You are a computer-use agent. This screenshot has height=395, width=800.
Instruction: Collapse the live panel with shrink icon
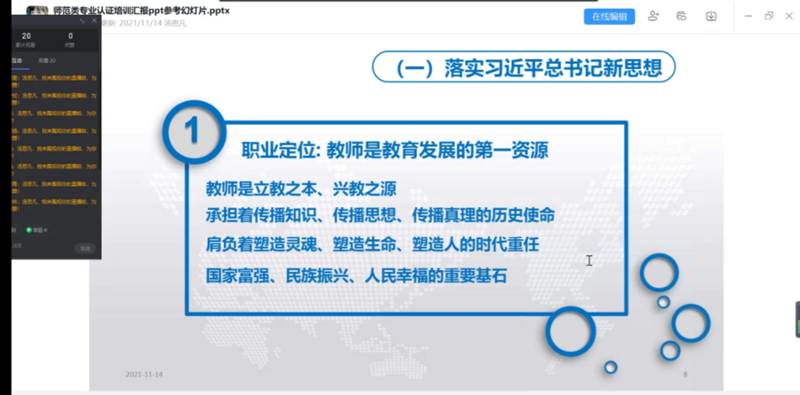tap(82, 21)
